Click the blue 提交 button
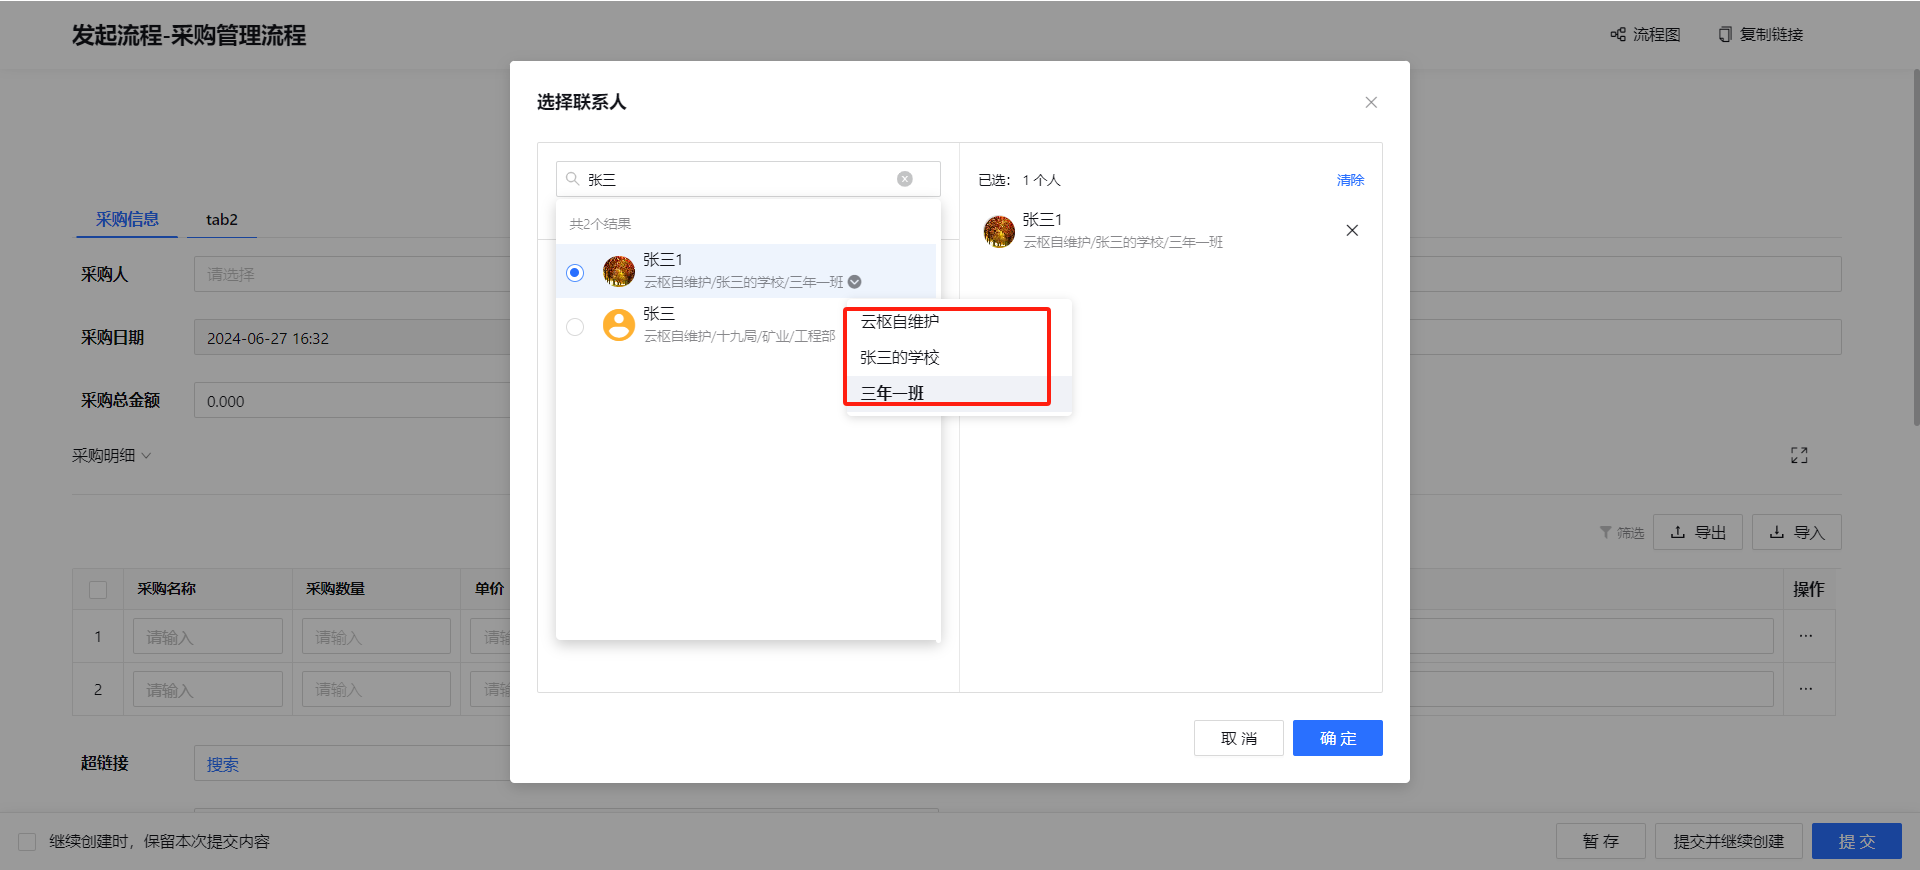The image size is (1920, 870). (1857, 841)
